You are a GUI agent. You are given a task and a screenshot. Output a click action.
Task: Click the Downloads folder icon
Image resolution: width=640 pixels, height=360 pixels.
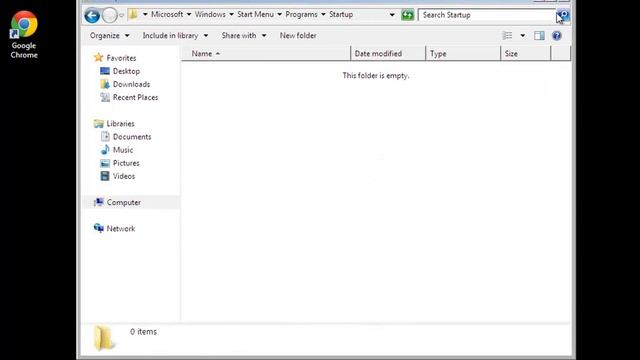coord(105,84)
